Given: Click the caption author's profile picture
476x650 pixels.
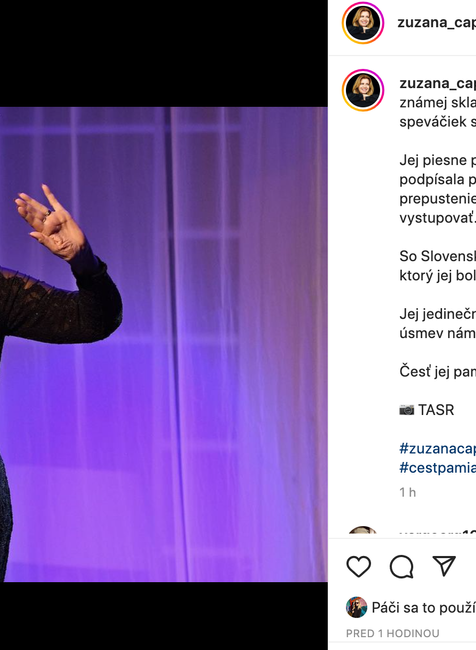Looking at the screenshot, I should tap(363, 90).
